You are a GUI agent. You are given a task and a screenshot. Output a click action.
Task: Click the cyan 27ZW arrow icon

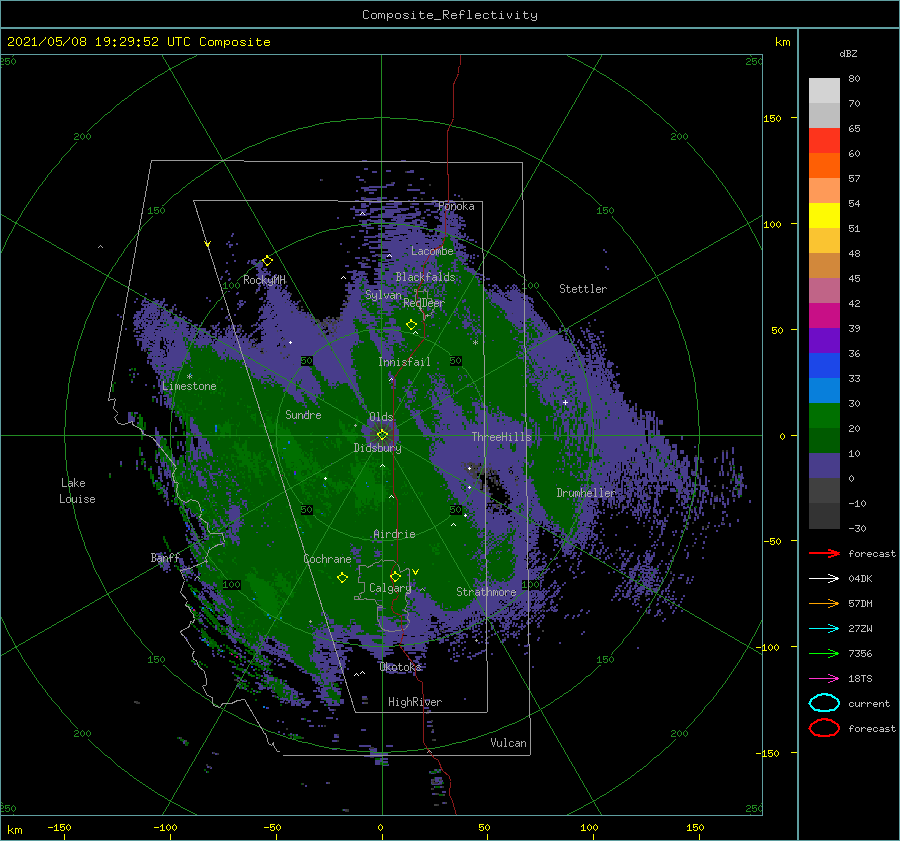824,629
